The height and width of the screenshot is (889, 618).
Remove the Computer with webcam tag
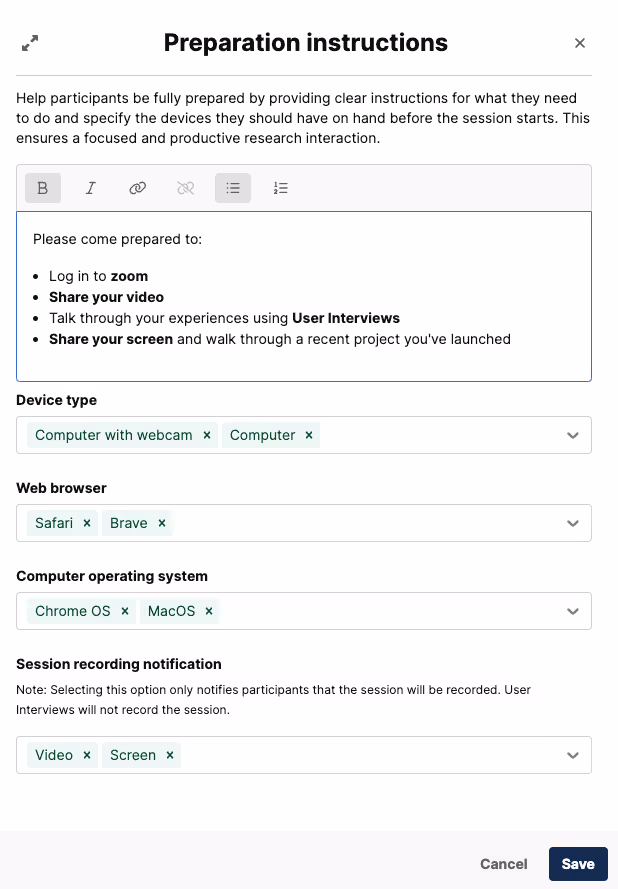click(207, 435)
